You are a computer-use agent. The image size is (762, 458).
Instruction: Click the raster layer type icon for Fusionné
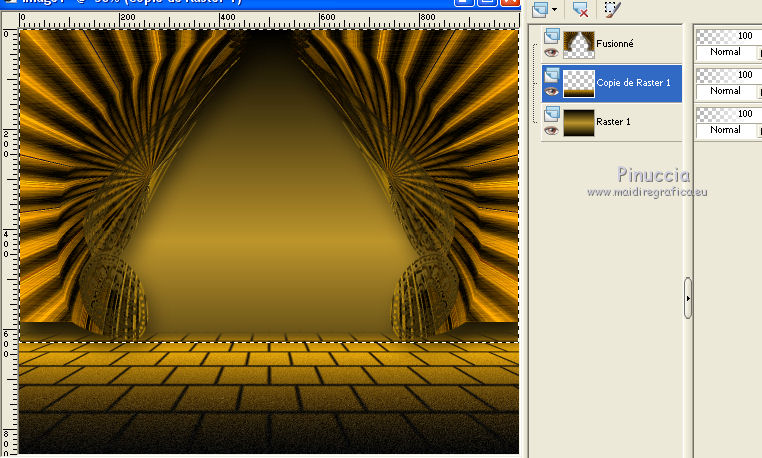552,35
